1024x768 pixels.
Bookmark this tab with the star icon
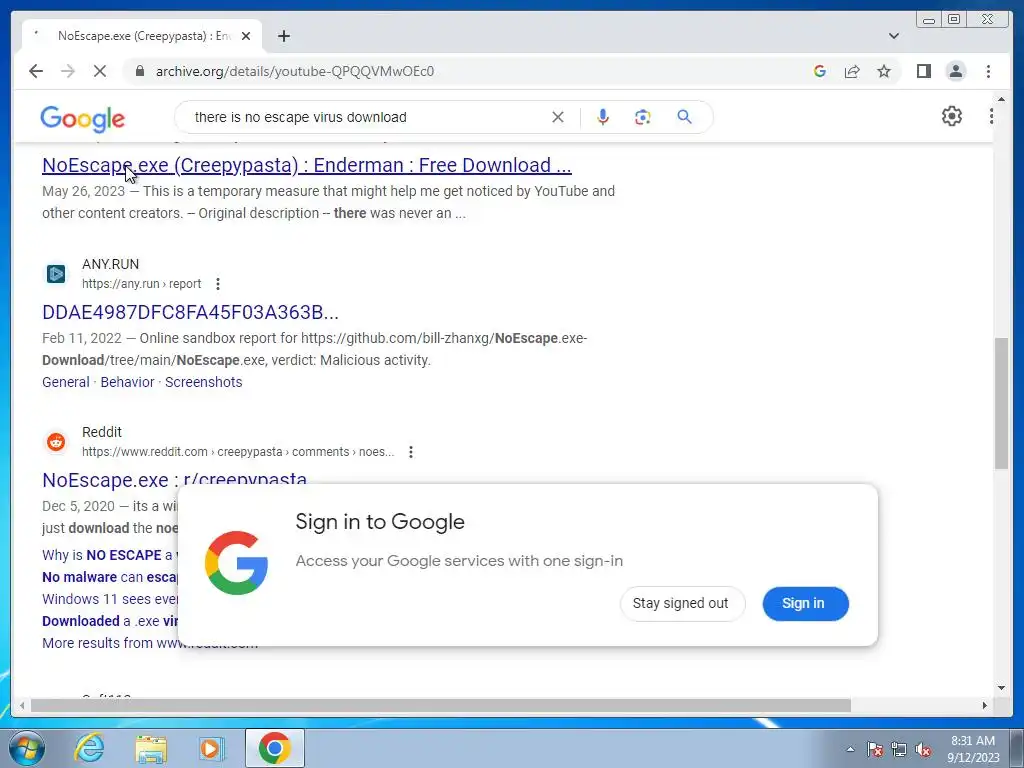pos(884,71)
